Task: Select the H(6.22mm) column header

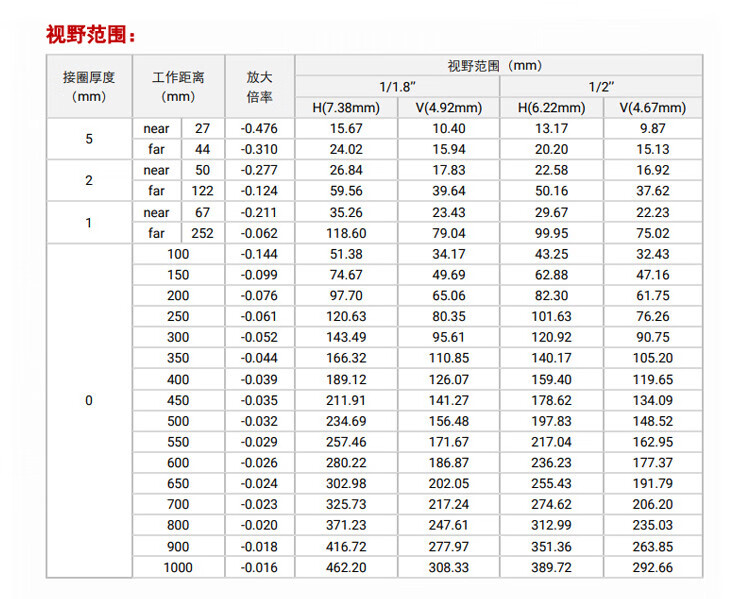Action: coord(551,108)
